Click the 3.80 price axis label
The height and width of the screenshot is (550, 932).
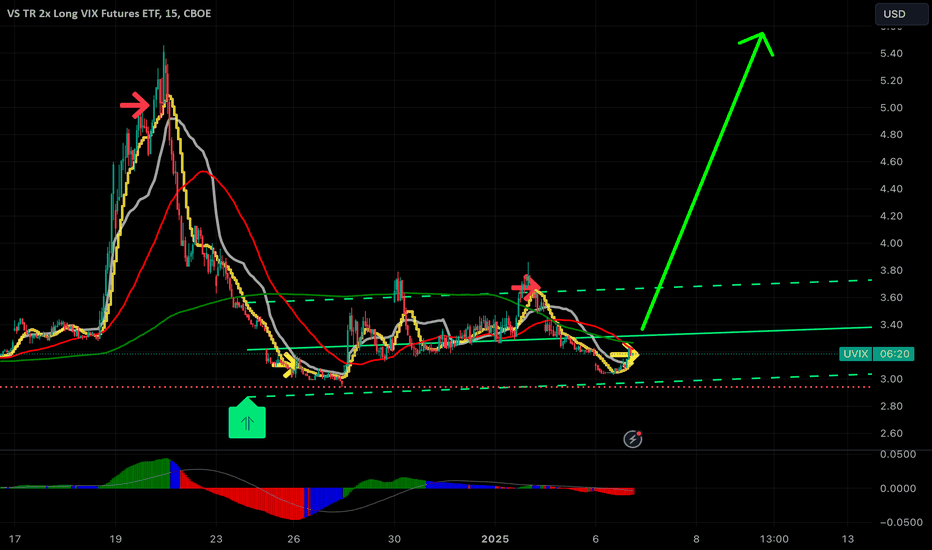pyautogui.click(x=891, y=271)
